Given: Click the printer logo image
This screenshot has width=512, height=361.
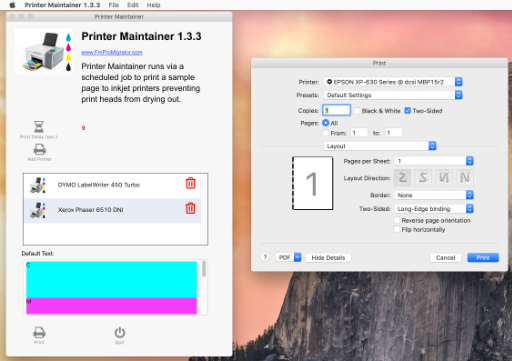Looking at the screenshot, I should pyautogui.click(x=44, y=52).
